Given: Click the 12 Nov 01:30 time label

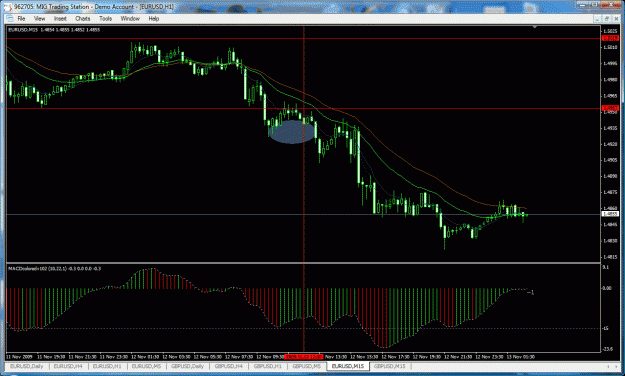Looking at the screenshot, I should [145, 357].
